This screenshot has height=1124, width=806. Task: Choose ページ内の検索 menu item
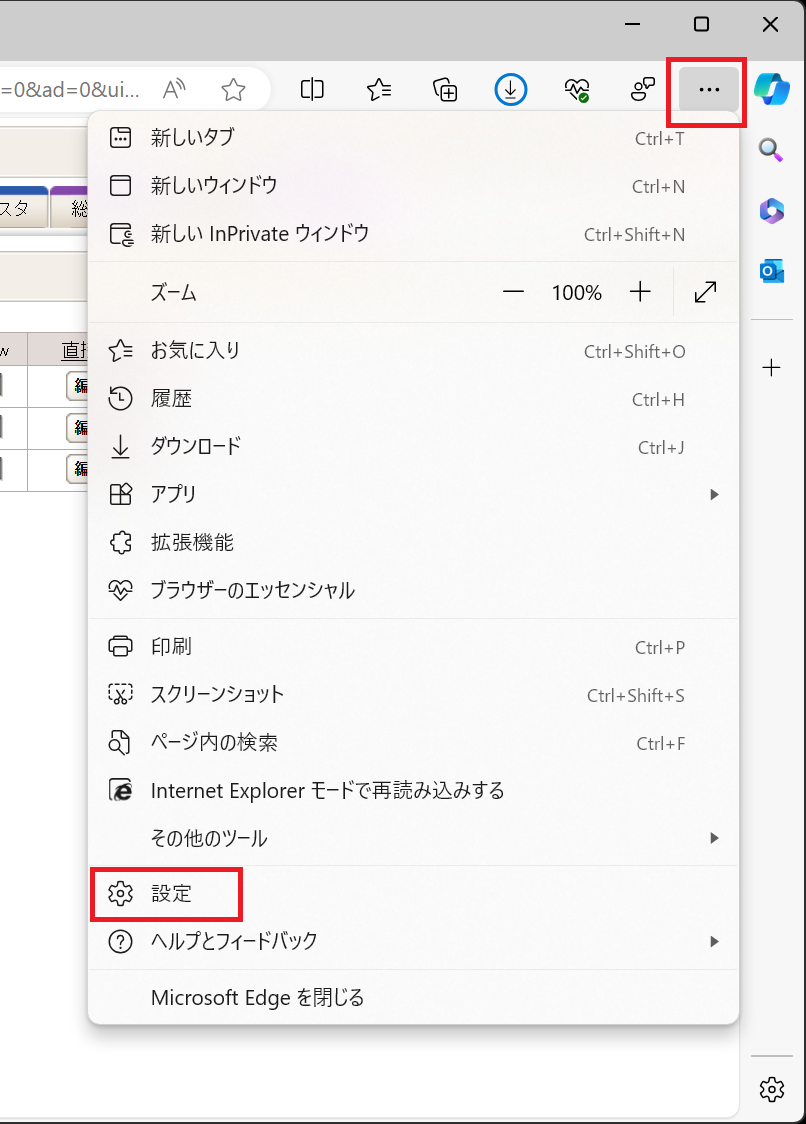click(413, 743)
